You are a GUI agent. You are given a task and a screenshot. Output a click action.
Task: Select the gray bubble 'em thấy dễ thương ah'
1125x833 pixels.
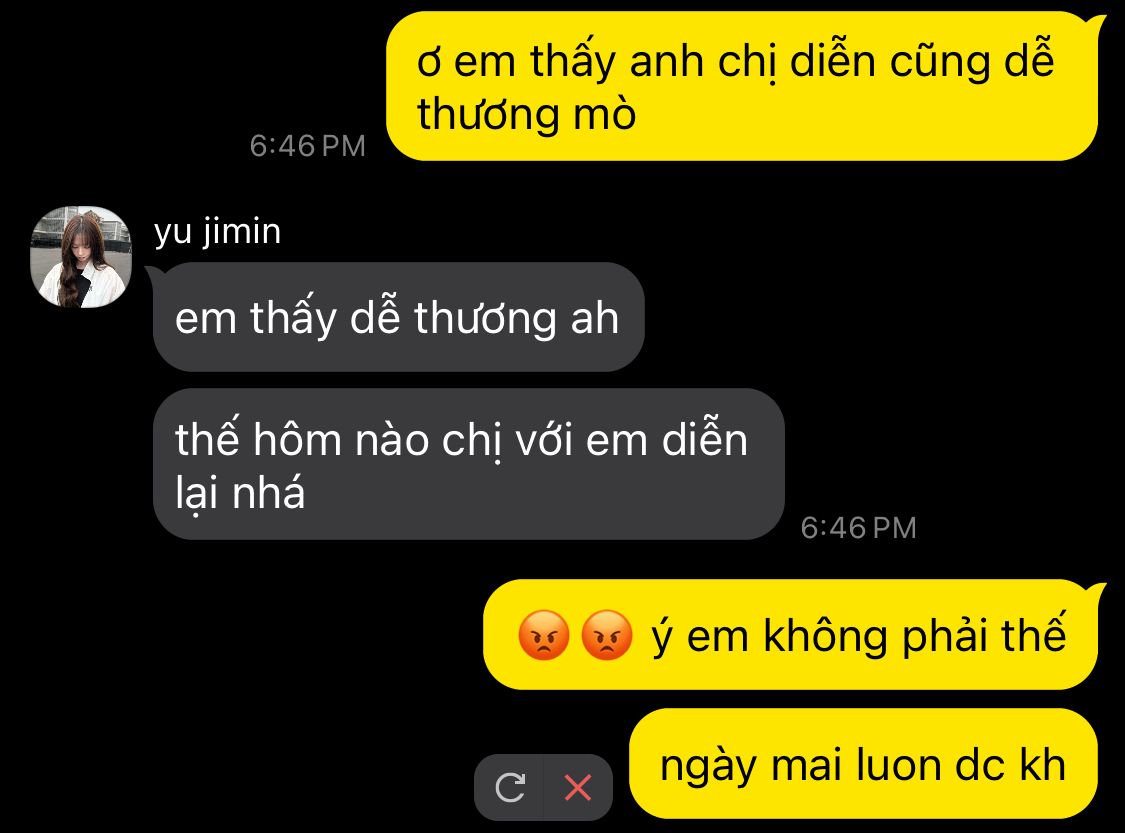398,317
